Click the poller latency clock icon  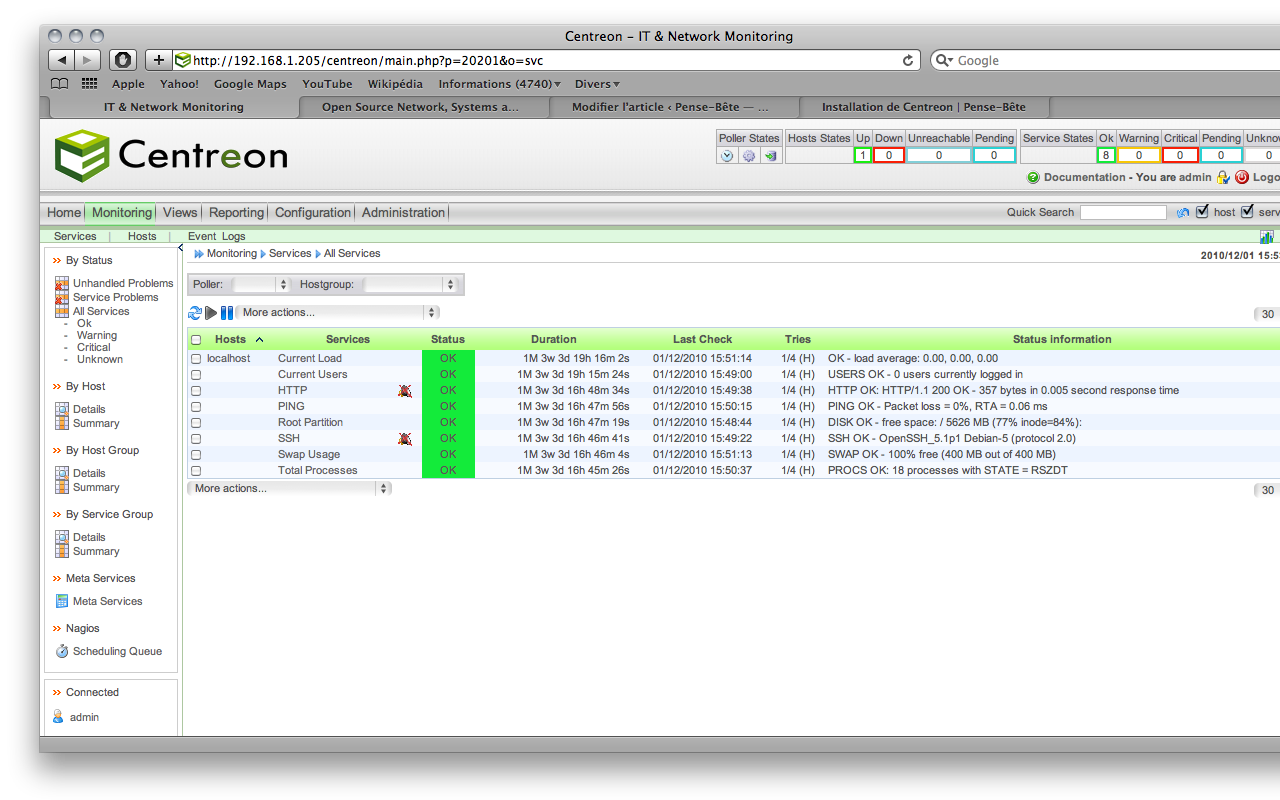[x=728, y=156]
